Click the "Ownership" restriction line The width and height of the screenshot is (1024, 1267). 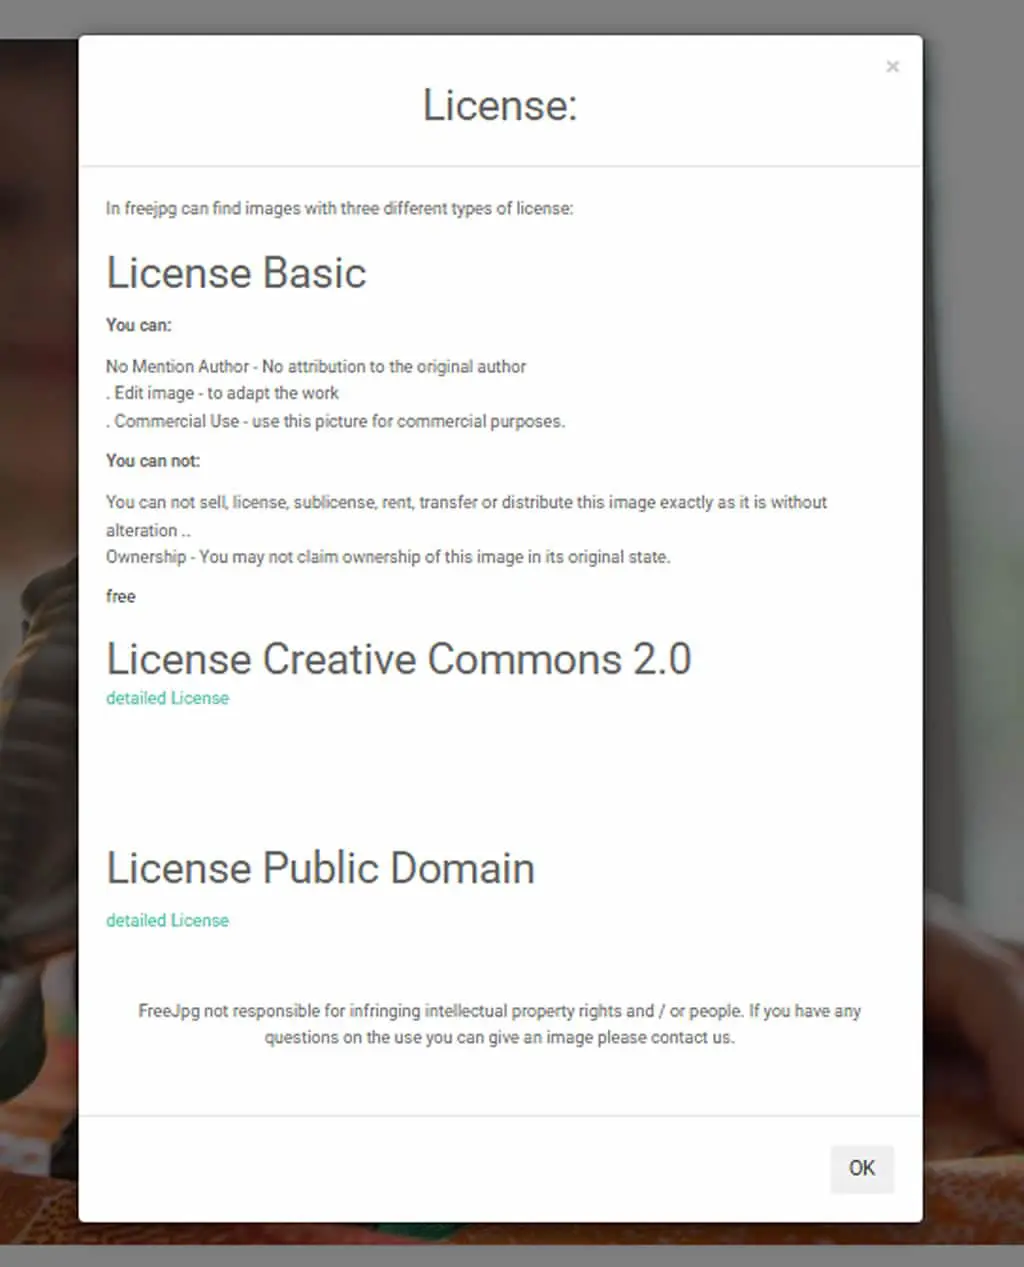tap(388, 557)
